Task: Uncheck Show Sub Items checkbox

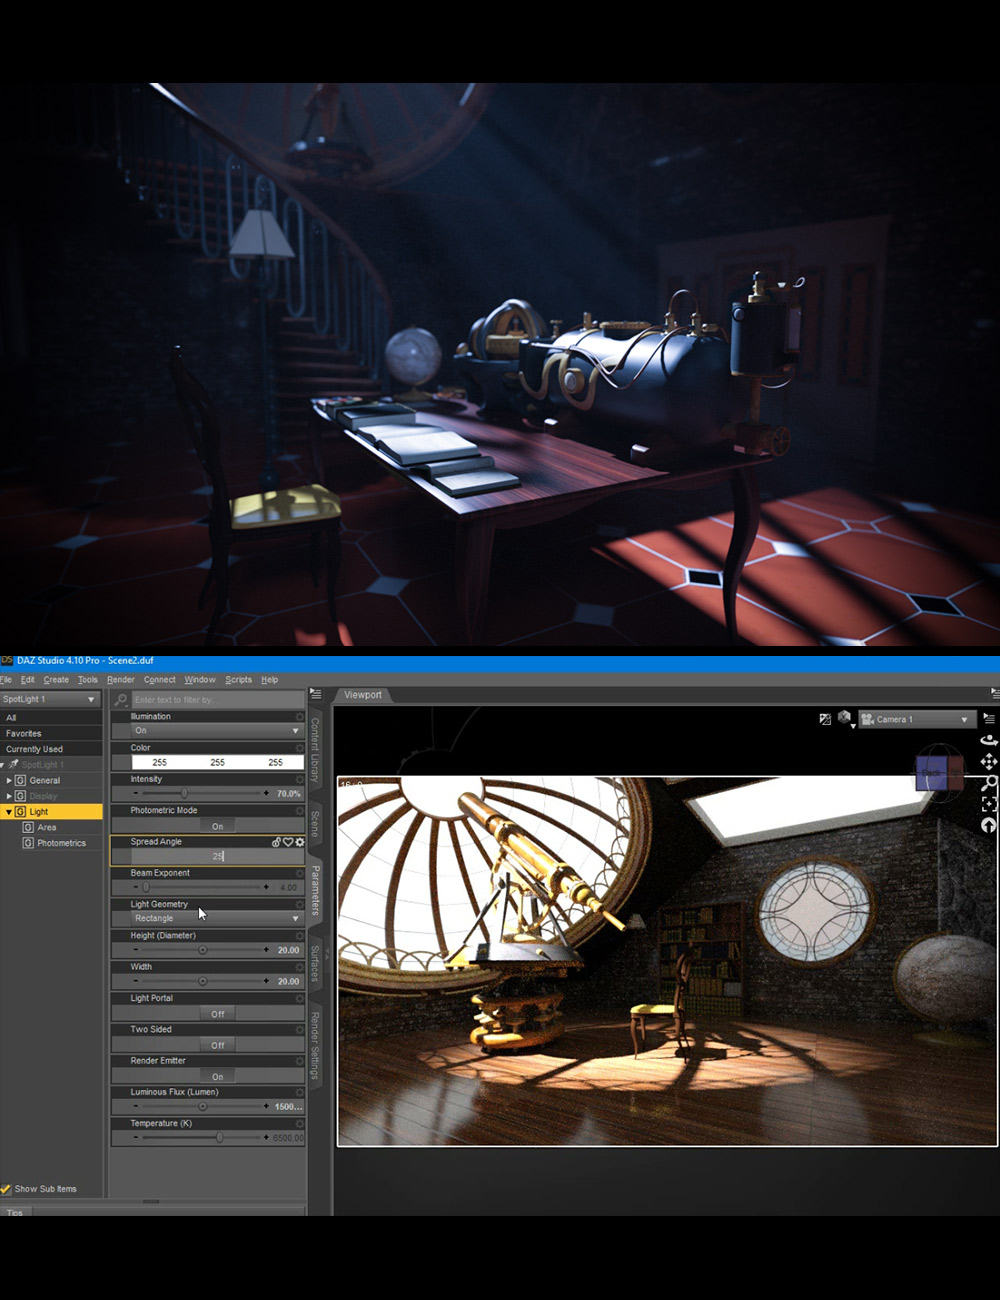Action: (x=6, y=1189)
